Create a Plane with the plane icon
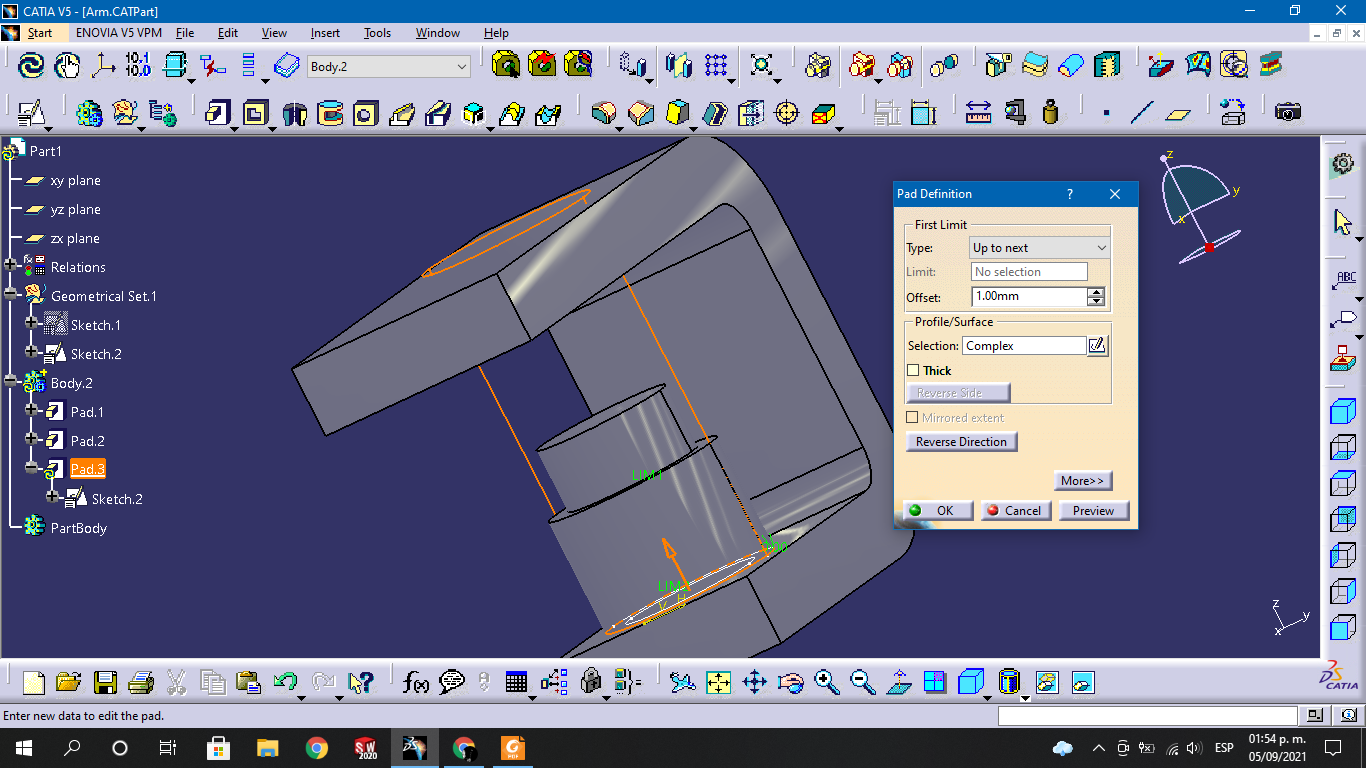 1179,113
